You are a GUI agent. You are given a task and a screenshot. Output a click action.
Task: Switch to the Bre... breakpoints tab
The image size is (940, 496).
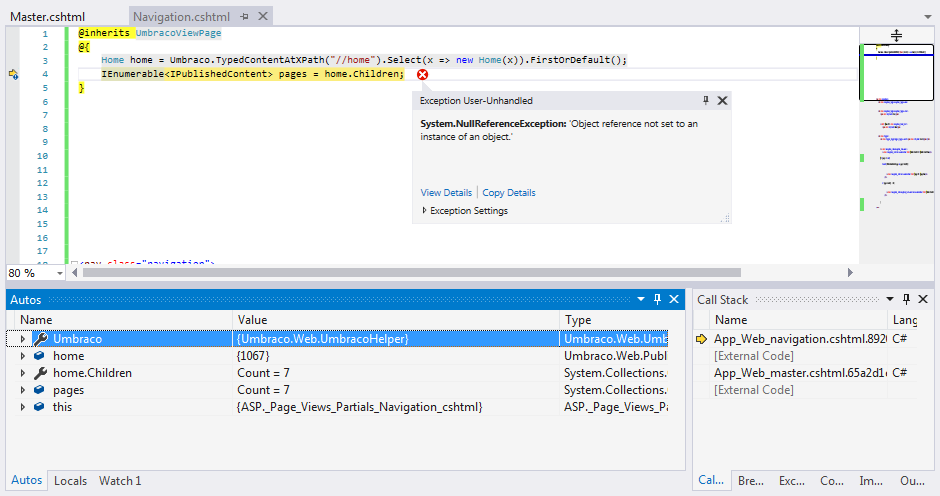tap(751, 480)
